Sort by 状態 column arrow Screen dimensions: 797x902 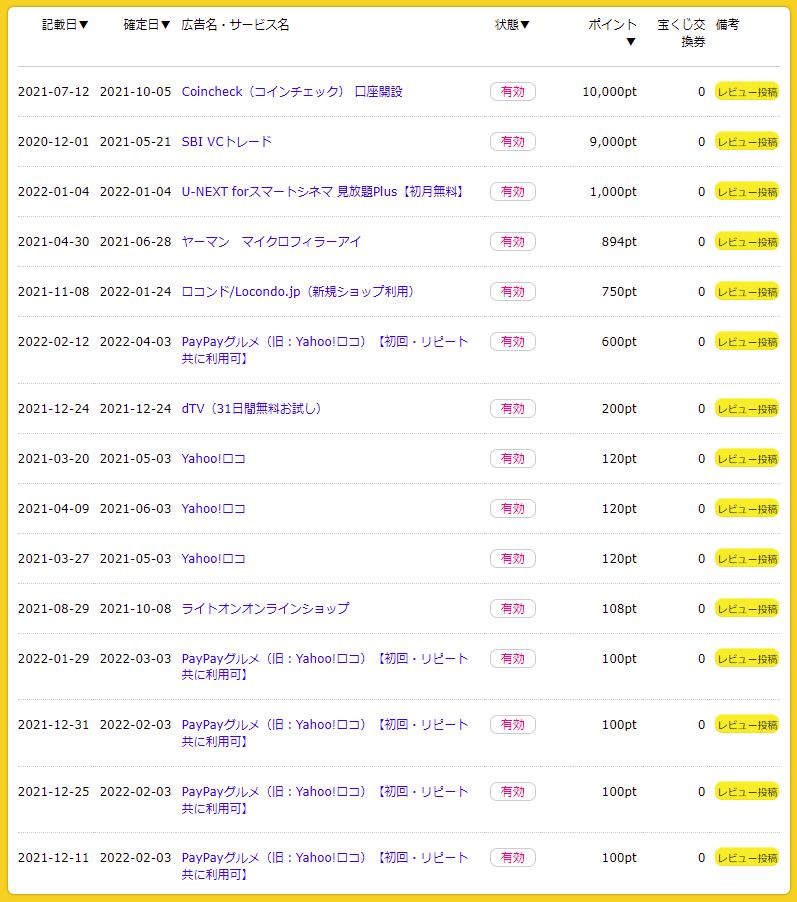(525, 24)
